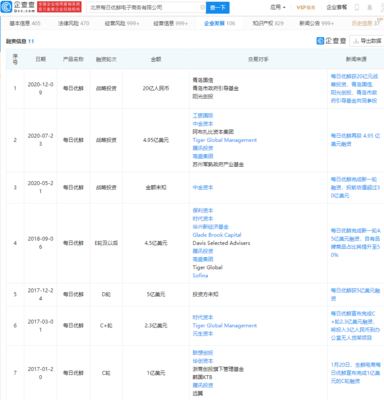Open news link for the 2020-05-21 round
This screenshot has width=384, height=400.
pos(355,187)
